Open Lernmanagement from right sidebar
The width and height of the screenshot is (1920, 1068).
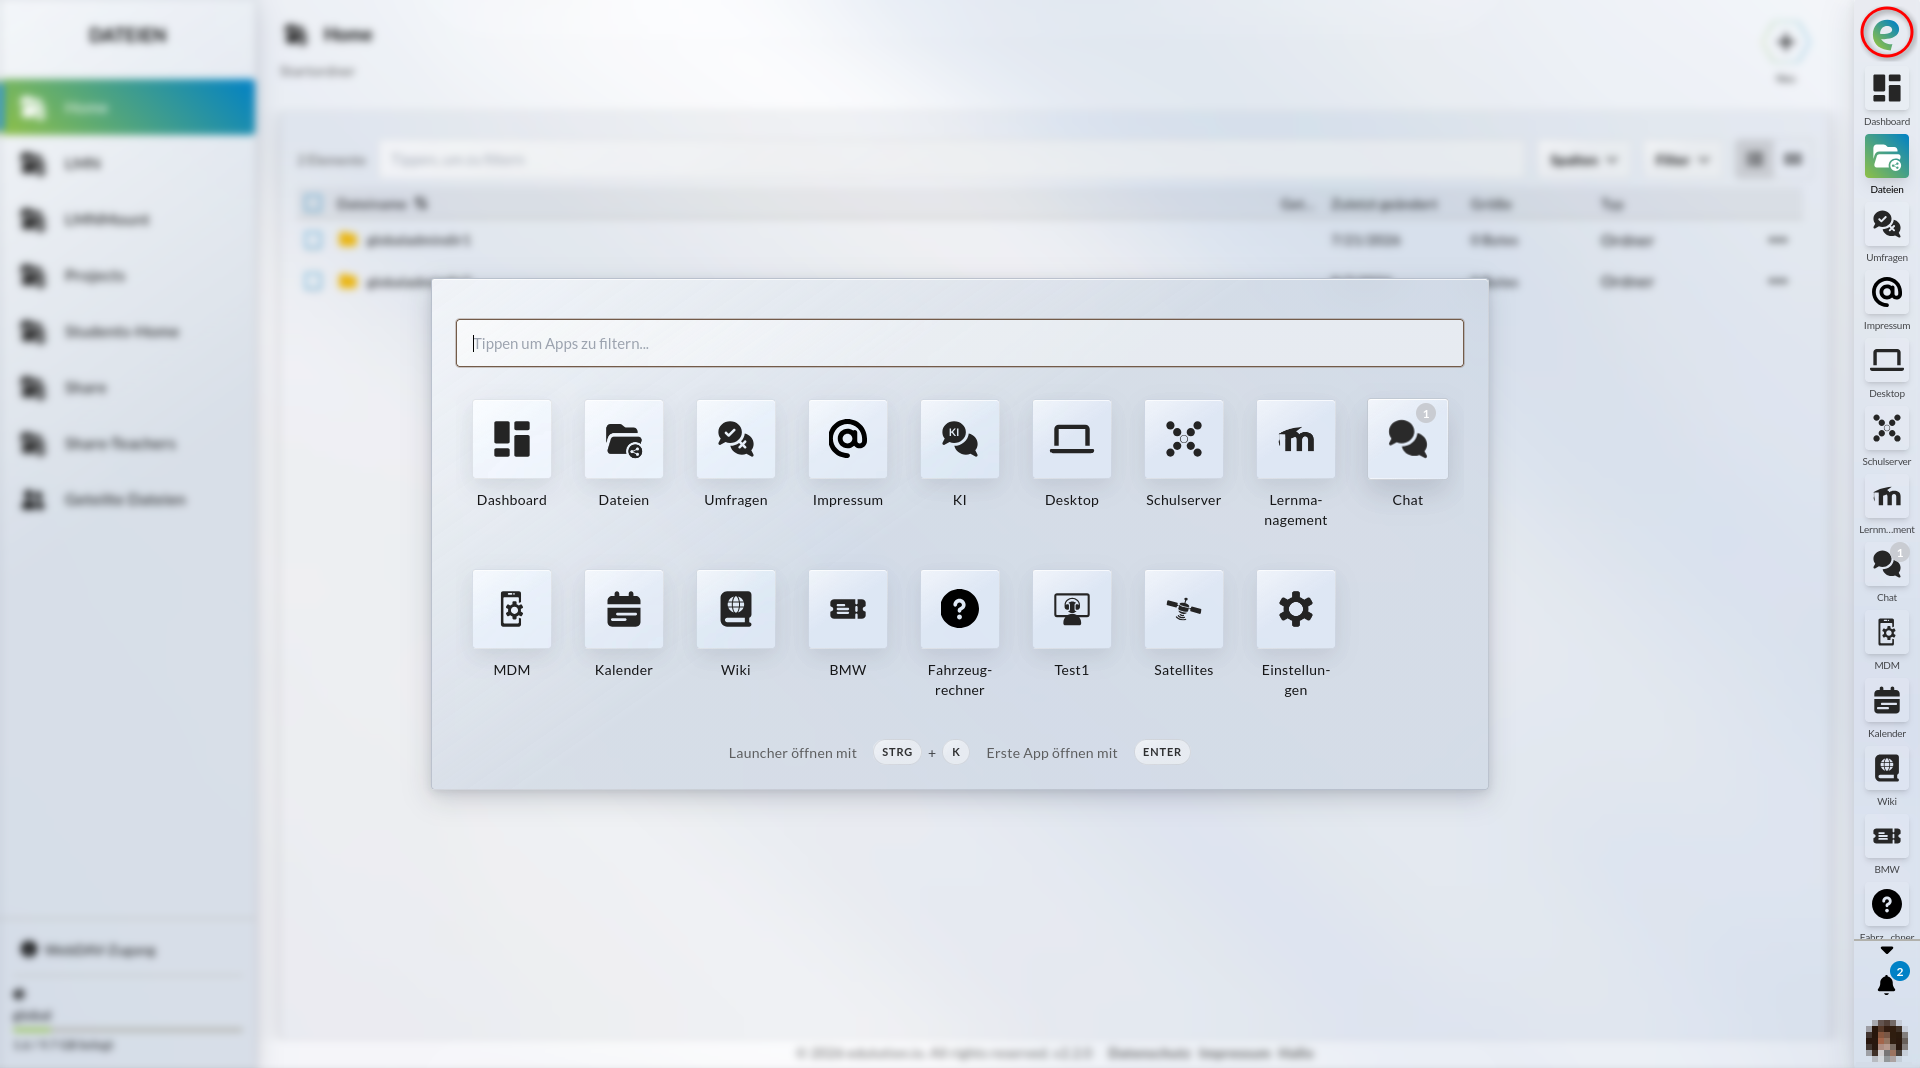tap(1886, 497)
